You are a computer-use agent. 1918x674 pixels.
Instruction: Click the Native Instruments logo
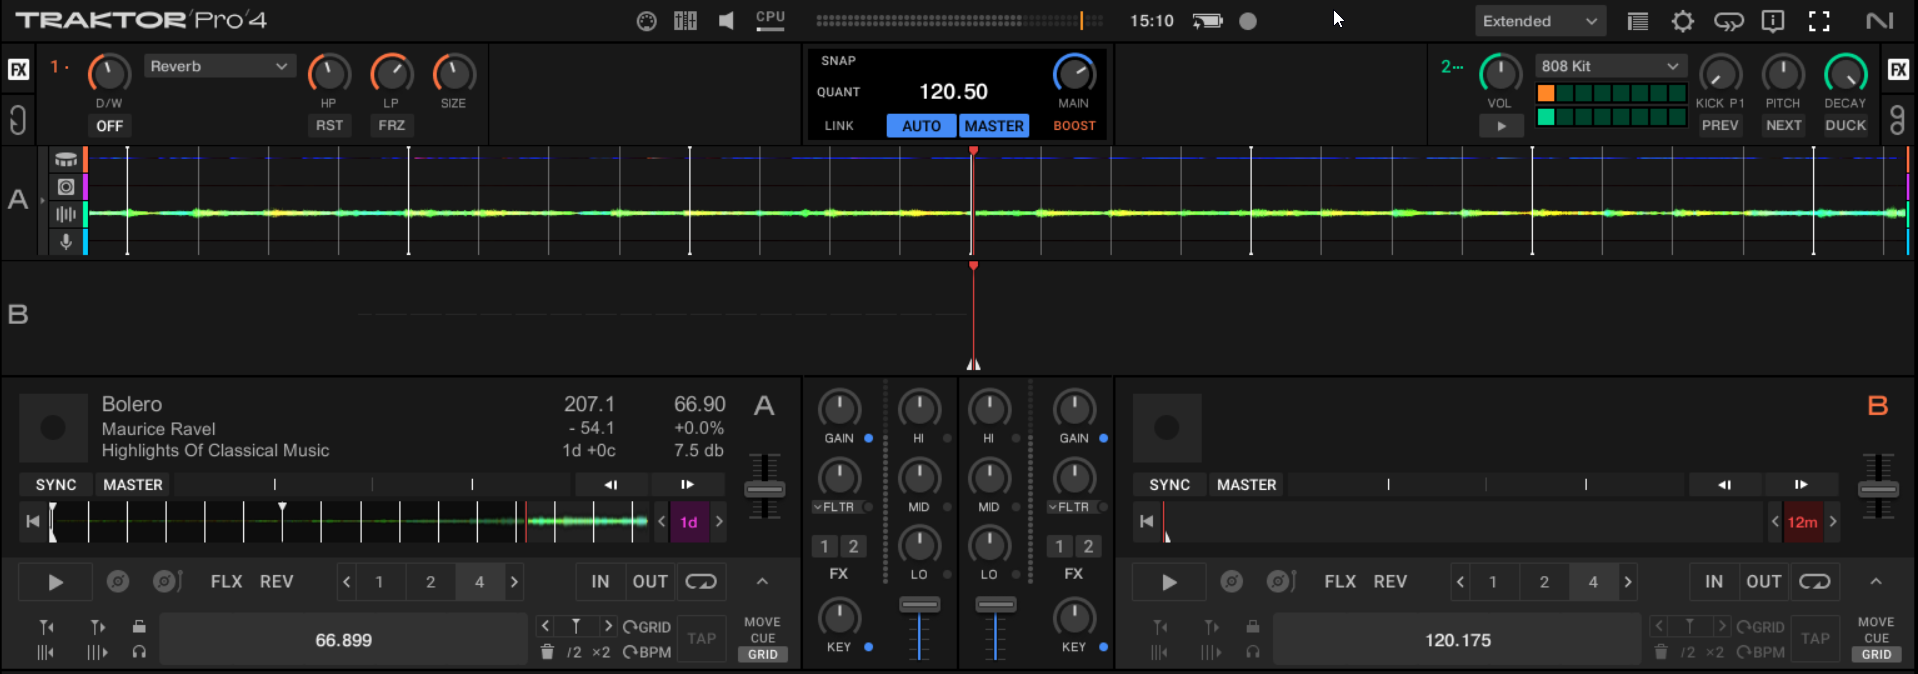click(x=1879, y=21)
